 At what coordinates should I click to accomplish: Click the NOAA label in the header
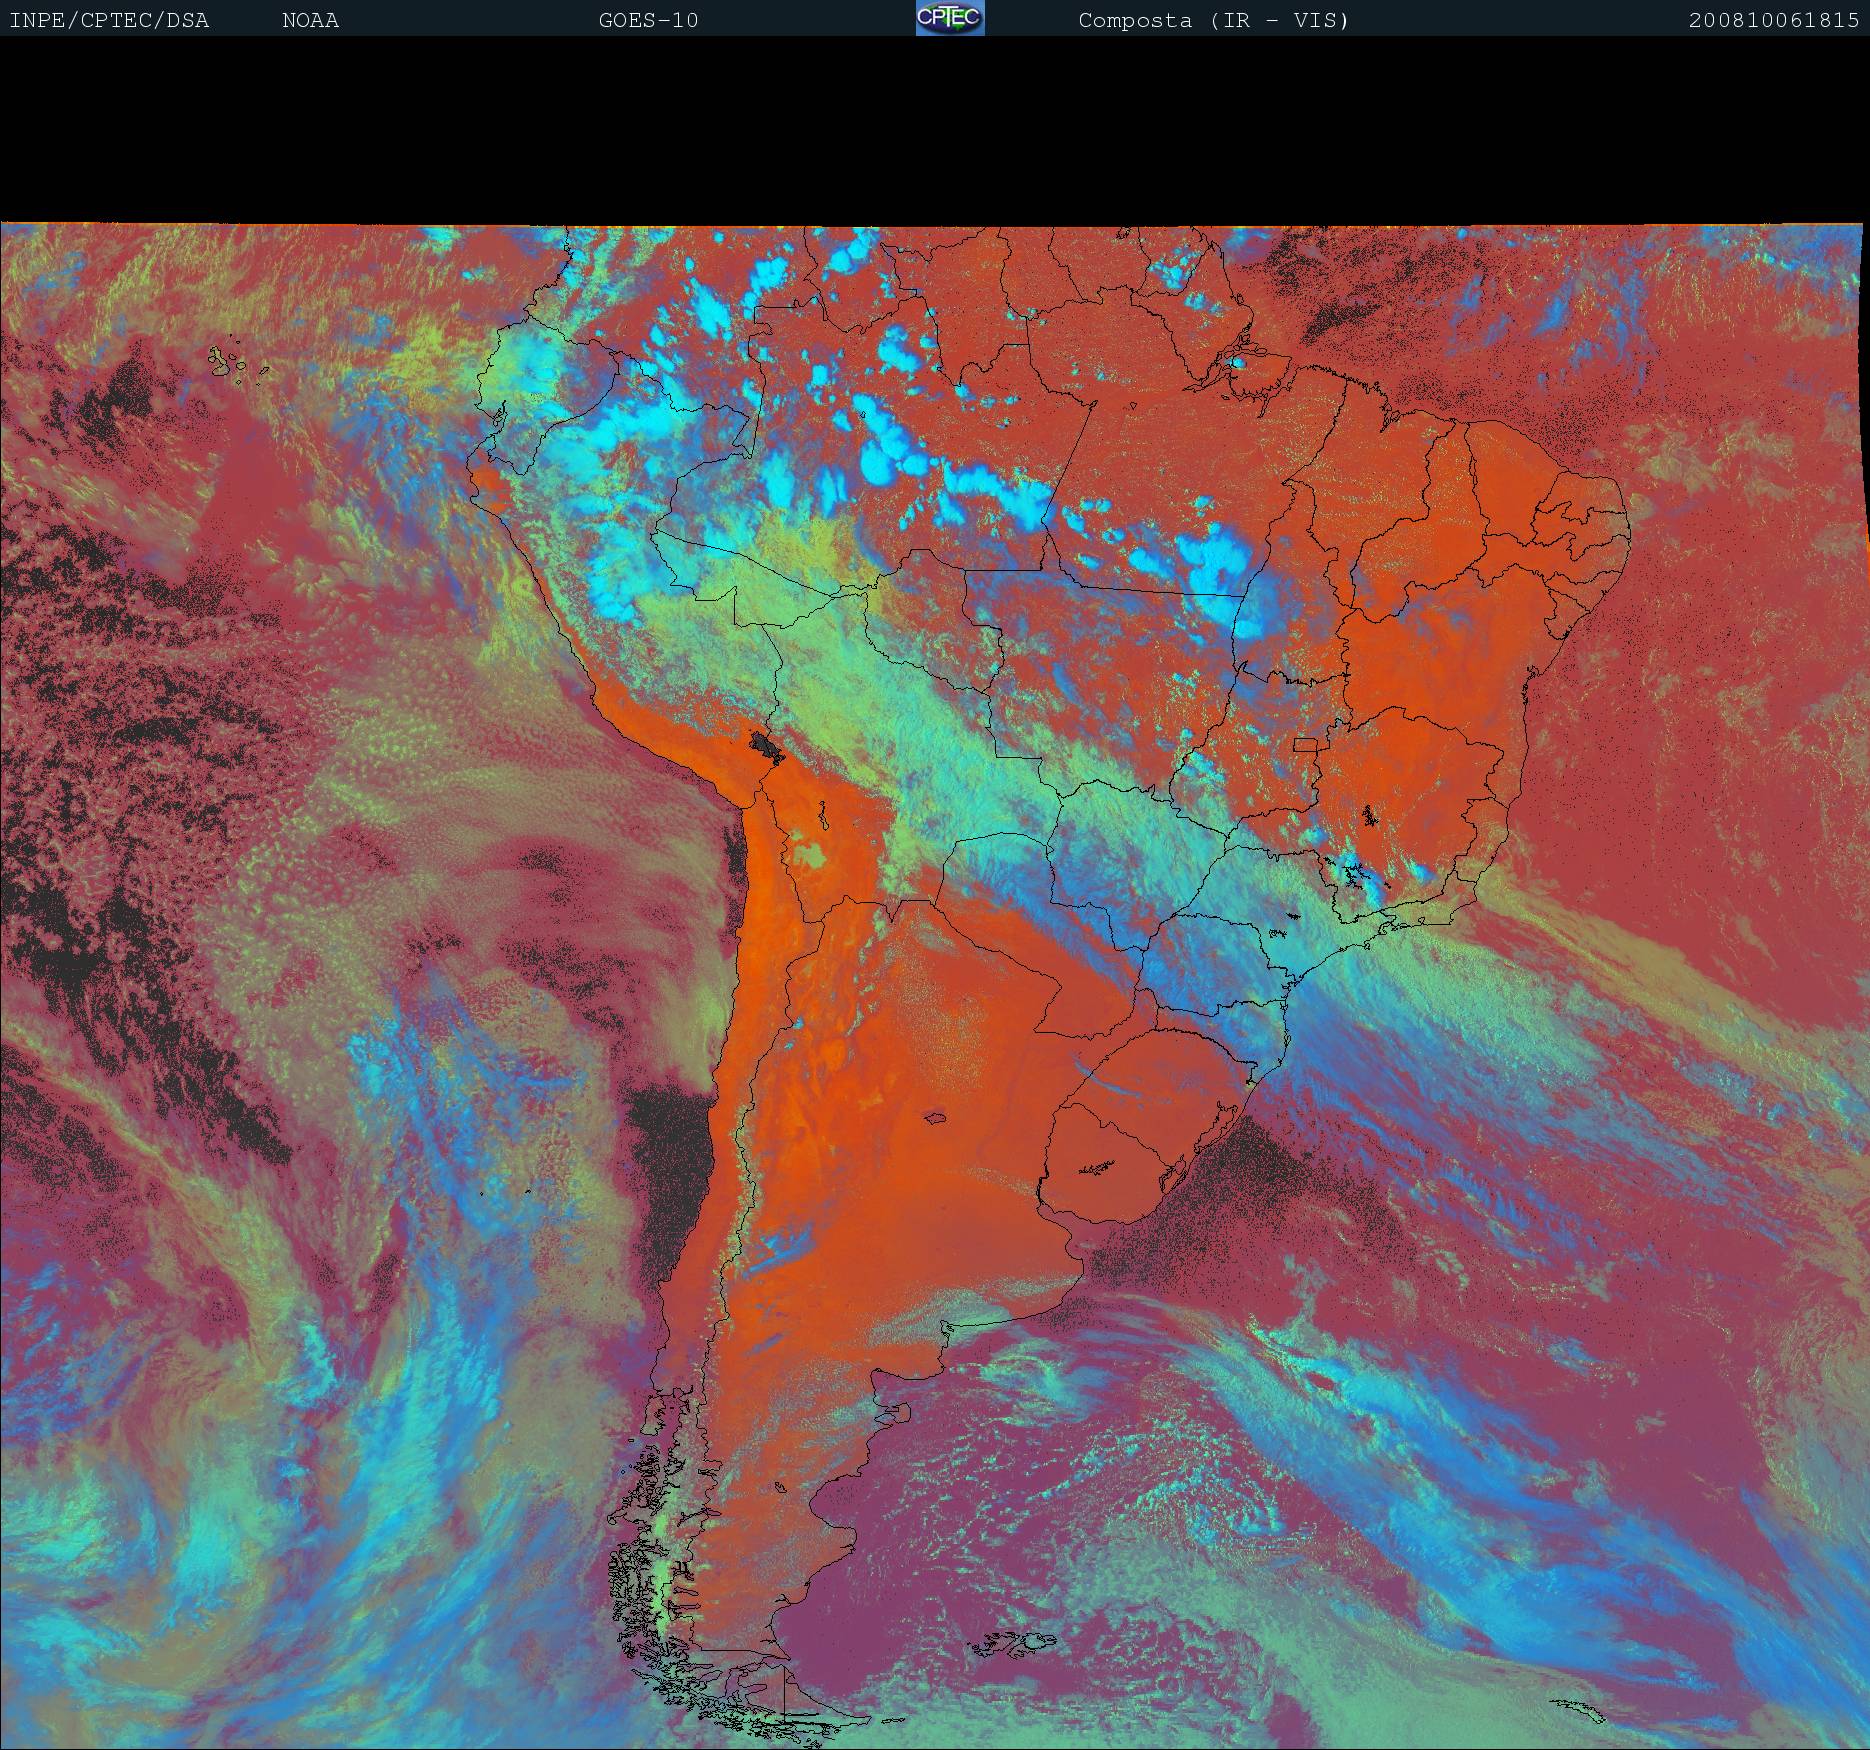[311, 21]
